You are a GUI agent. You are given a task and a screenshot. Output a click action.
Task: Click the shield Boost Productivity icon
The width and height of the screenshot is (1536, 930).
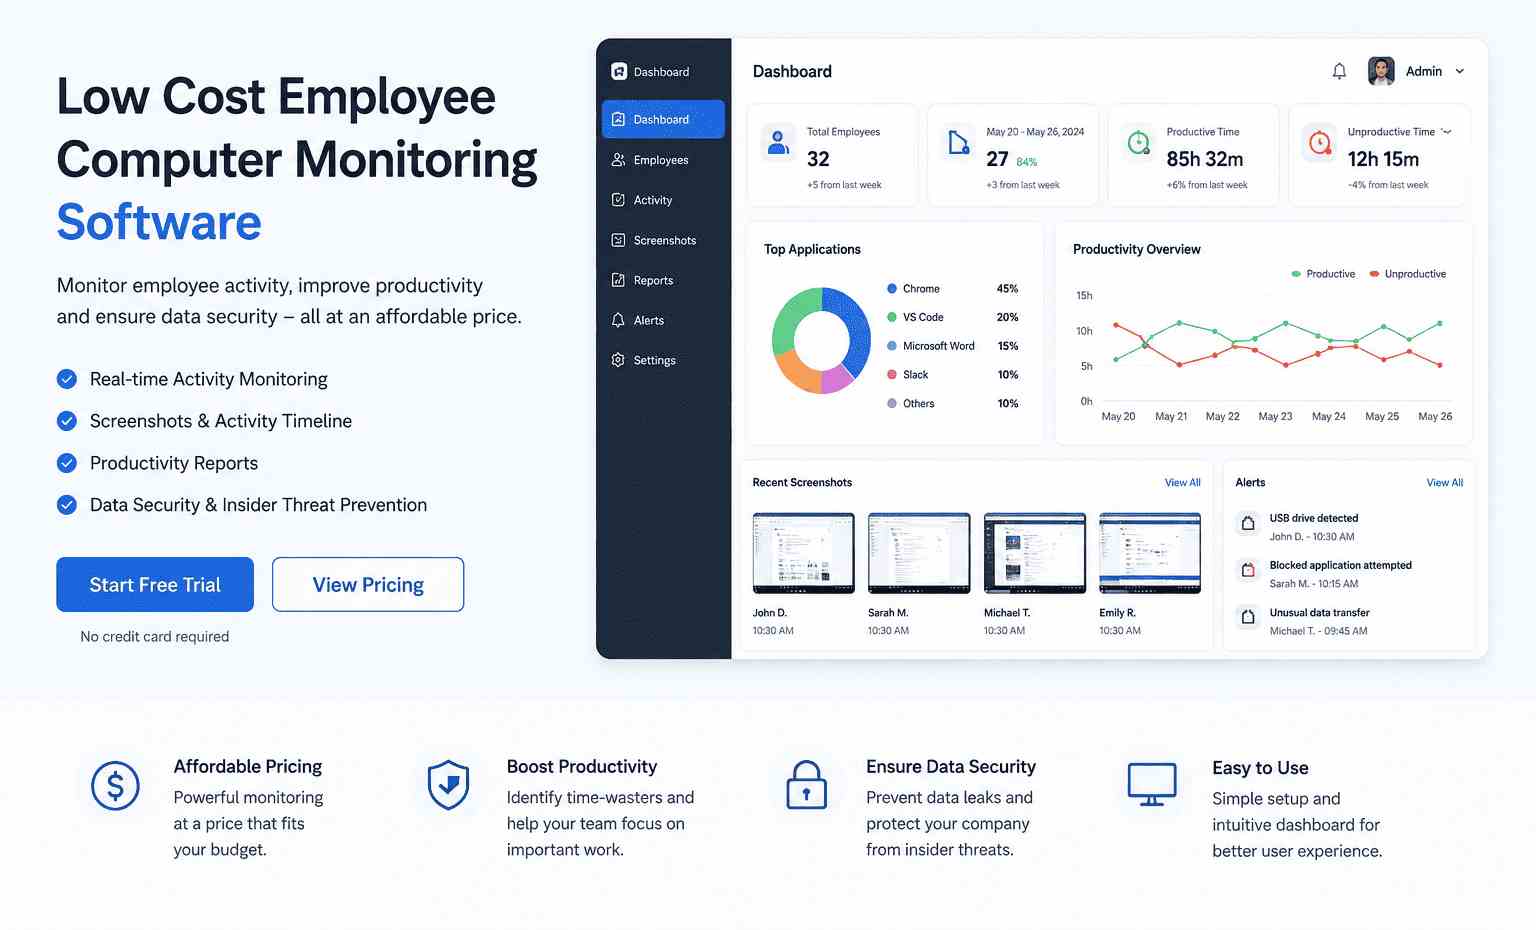[x=448, y=785]
